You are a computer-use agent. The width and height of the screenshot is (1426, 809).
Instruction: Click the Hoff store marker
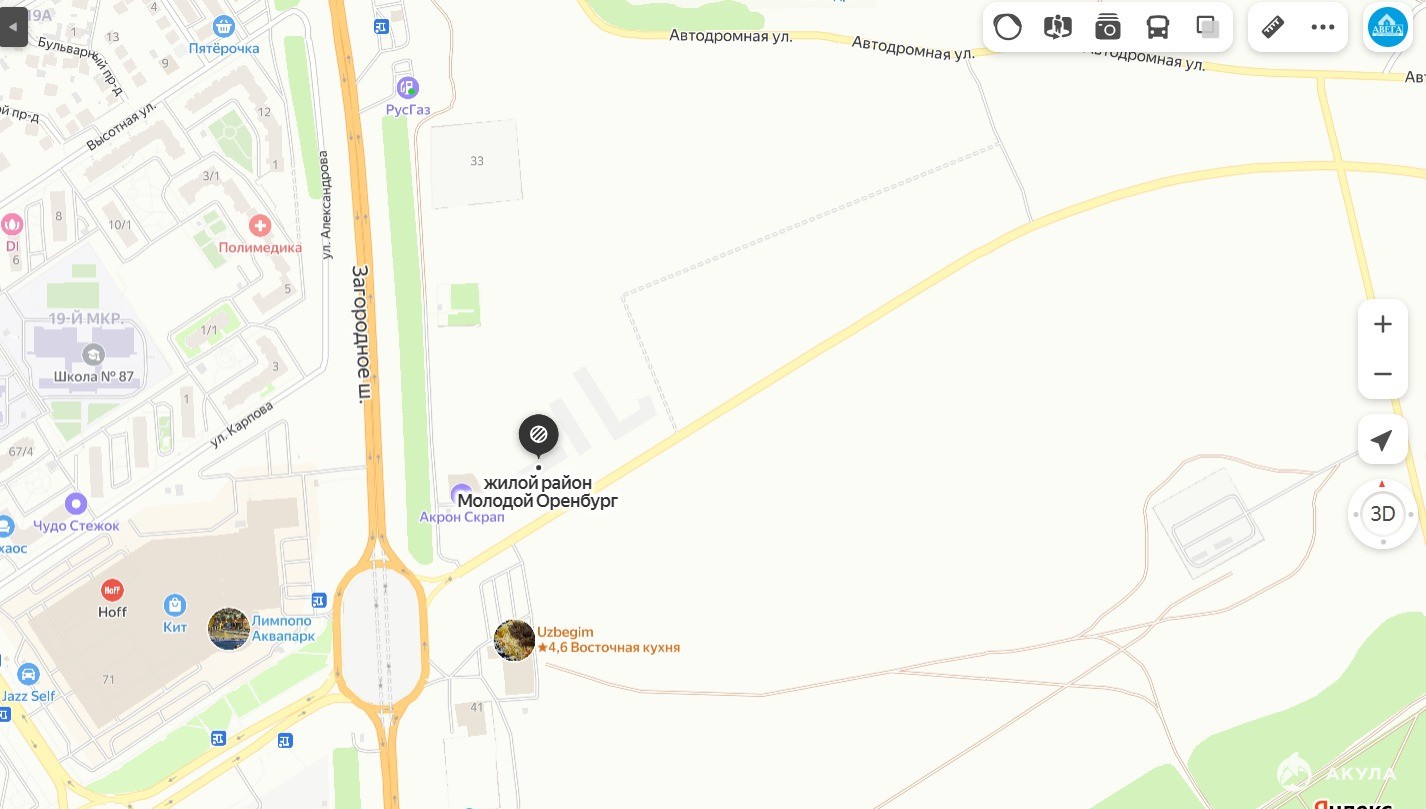[112, 590]
